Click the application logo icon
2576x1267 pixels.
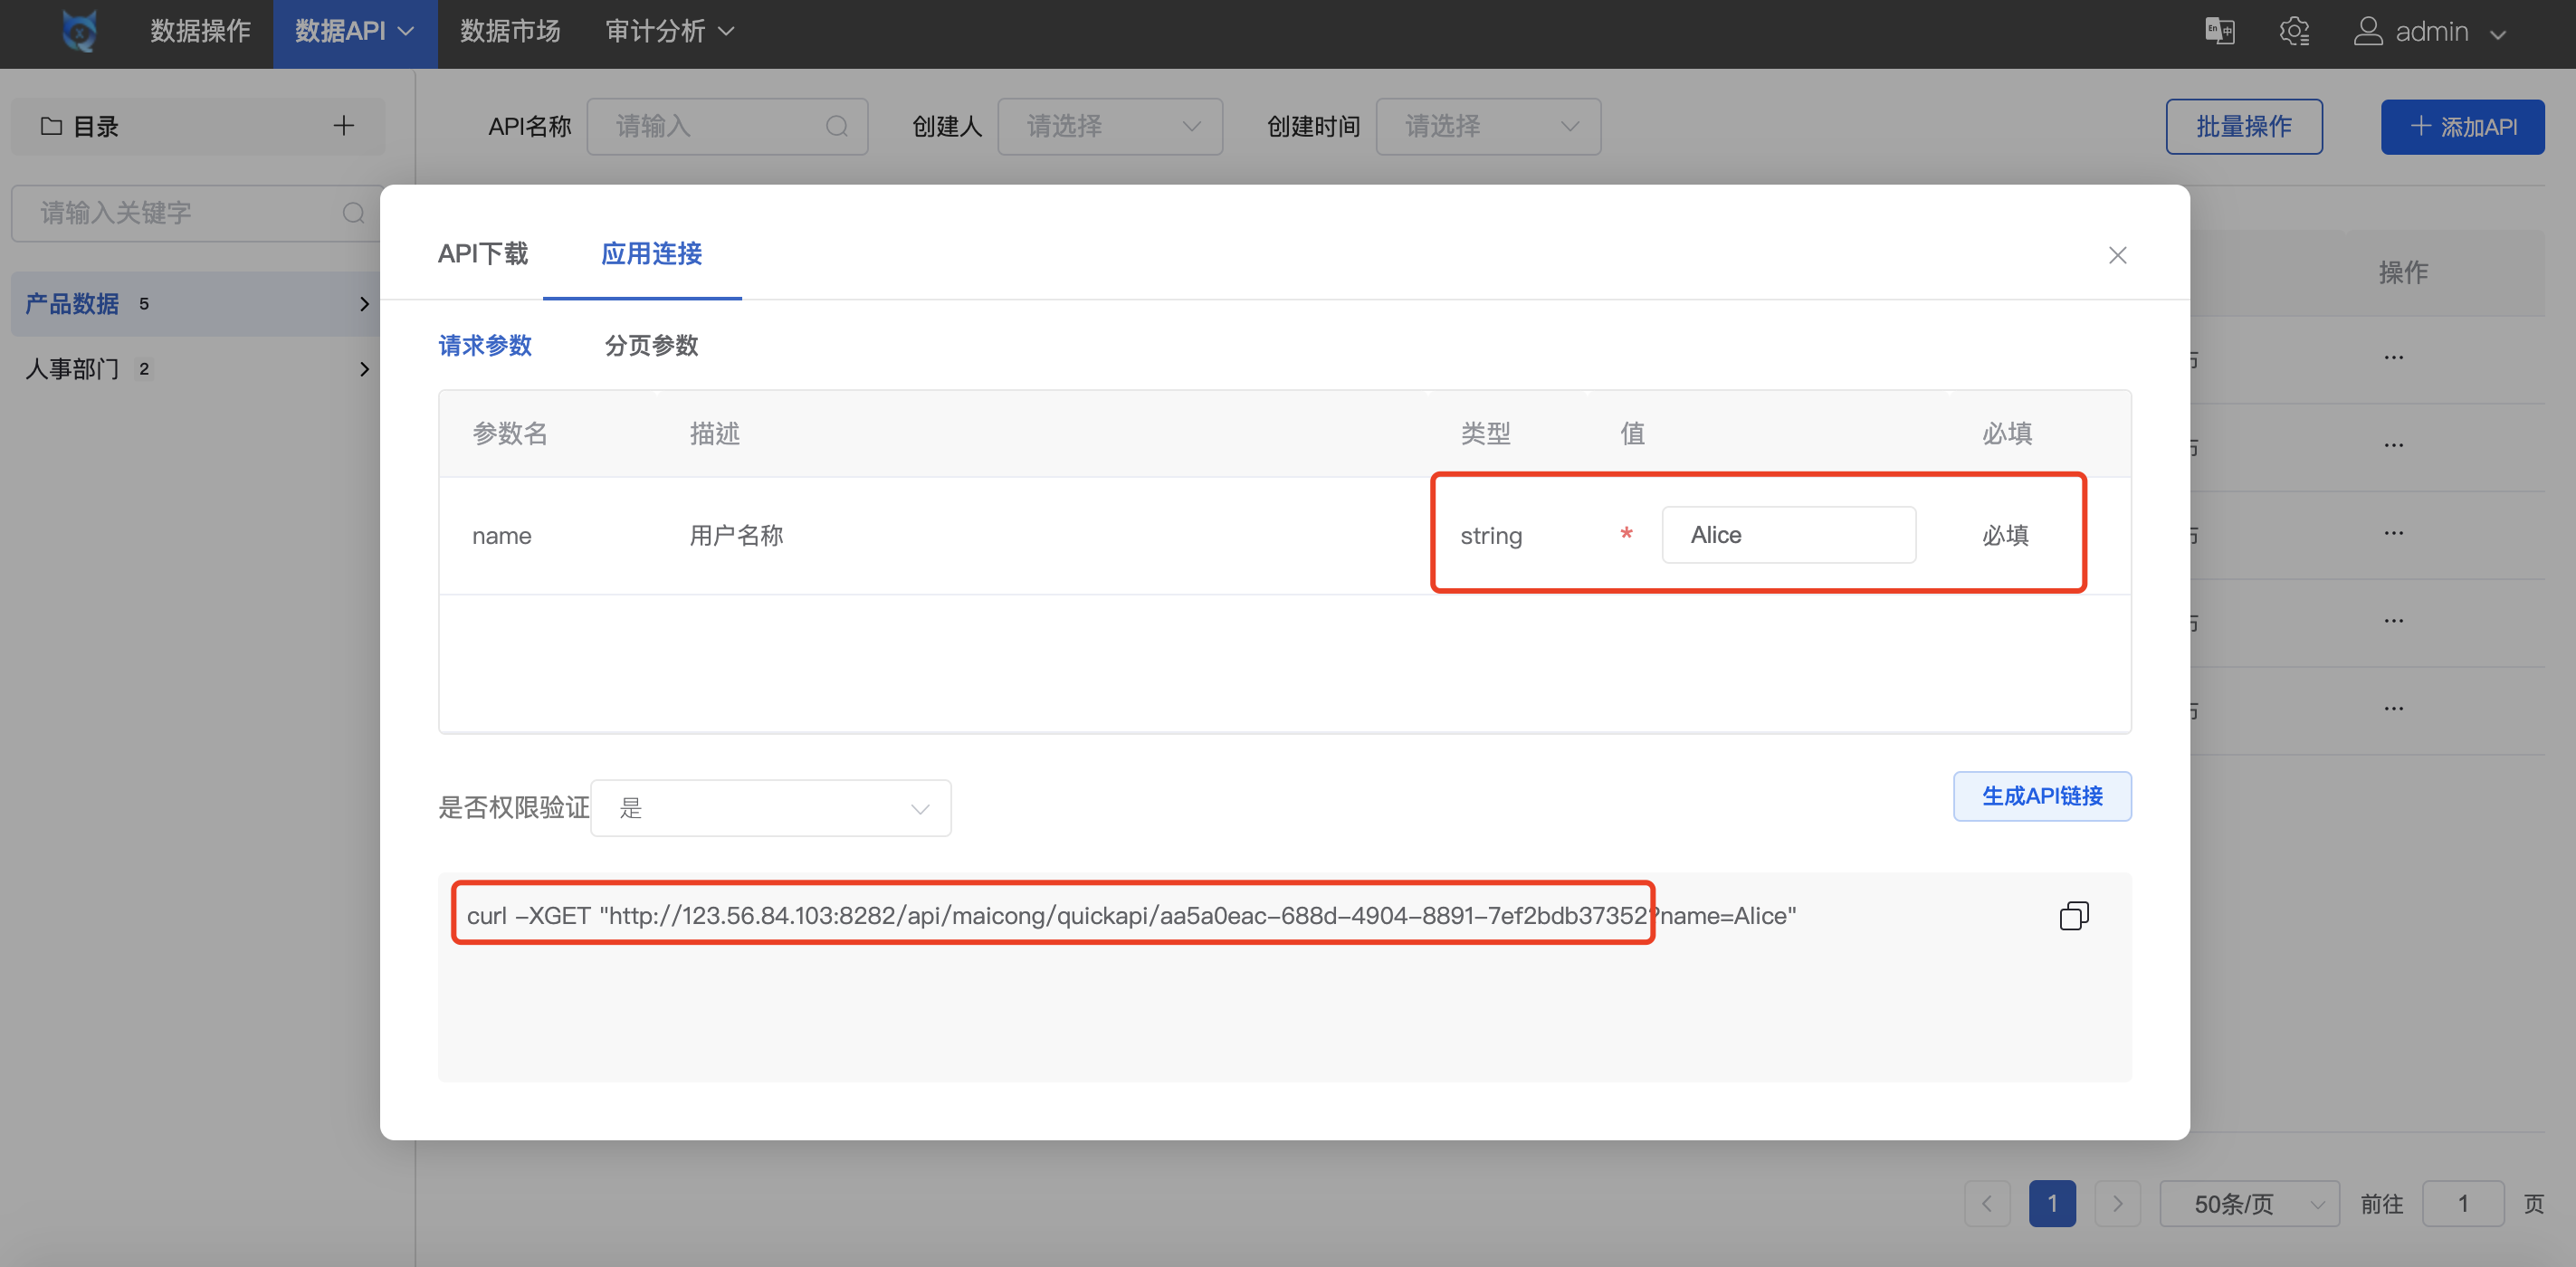coord(80,32)
